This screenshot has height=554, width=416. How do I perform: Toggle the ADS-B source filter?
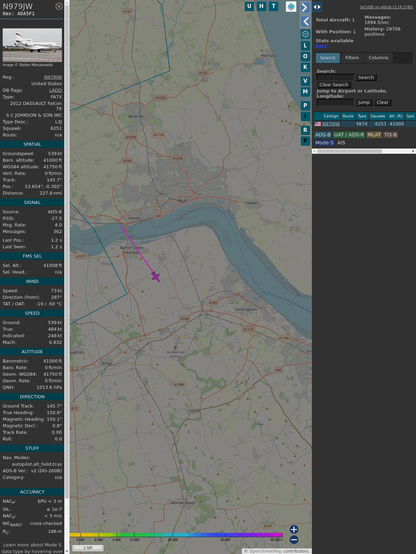pos(323,135)
